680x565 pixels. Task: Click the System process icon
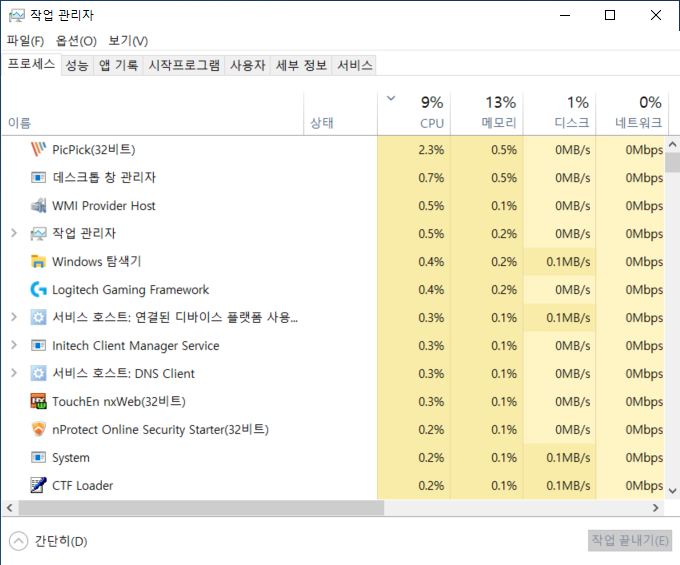point(38,457)
